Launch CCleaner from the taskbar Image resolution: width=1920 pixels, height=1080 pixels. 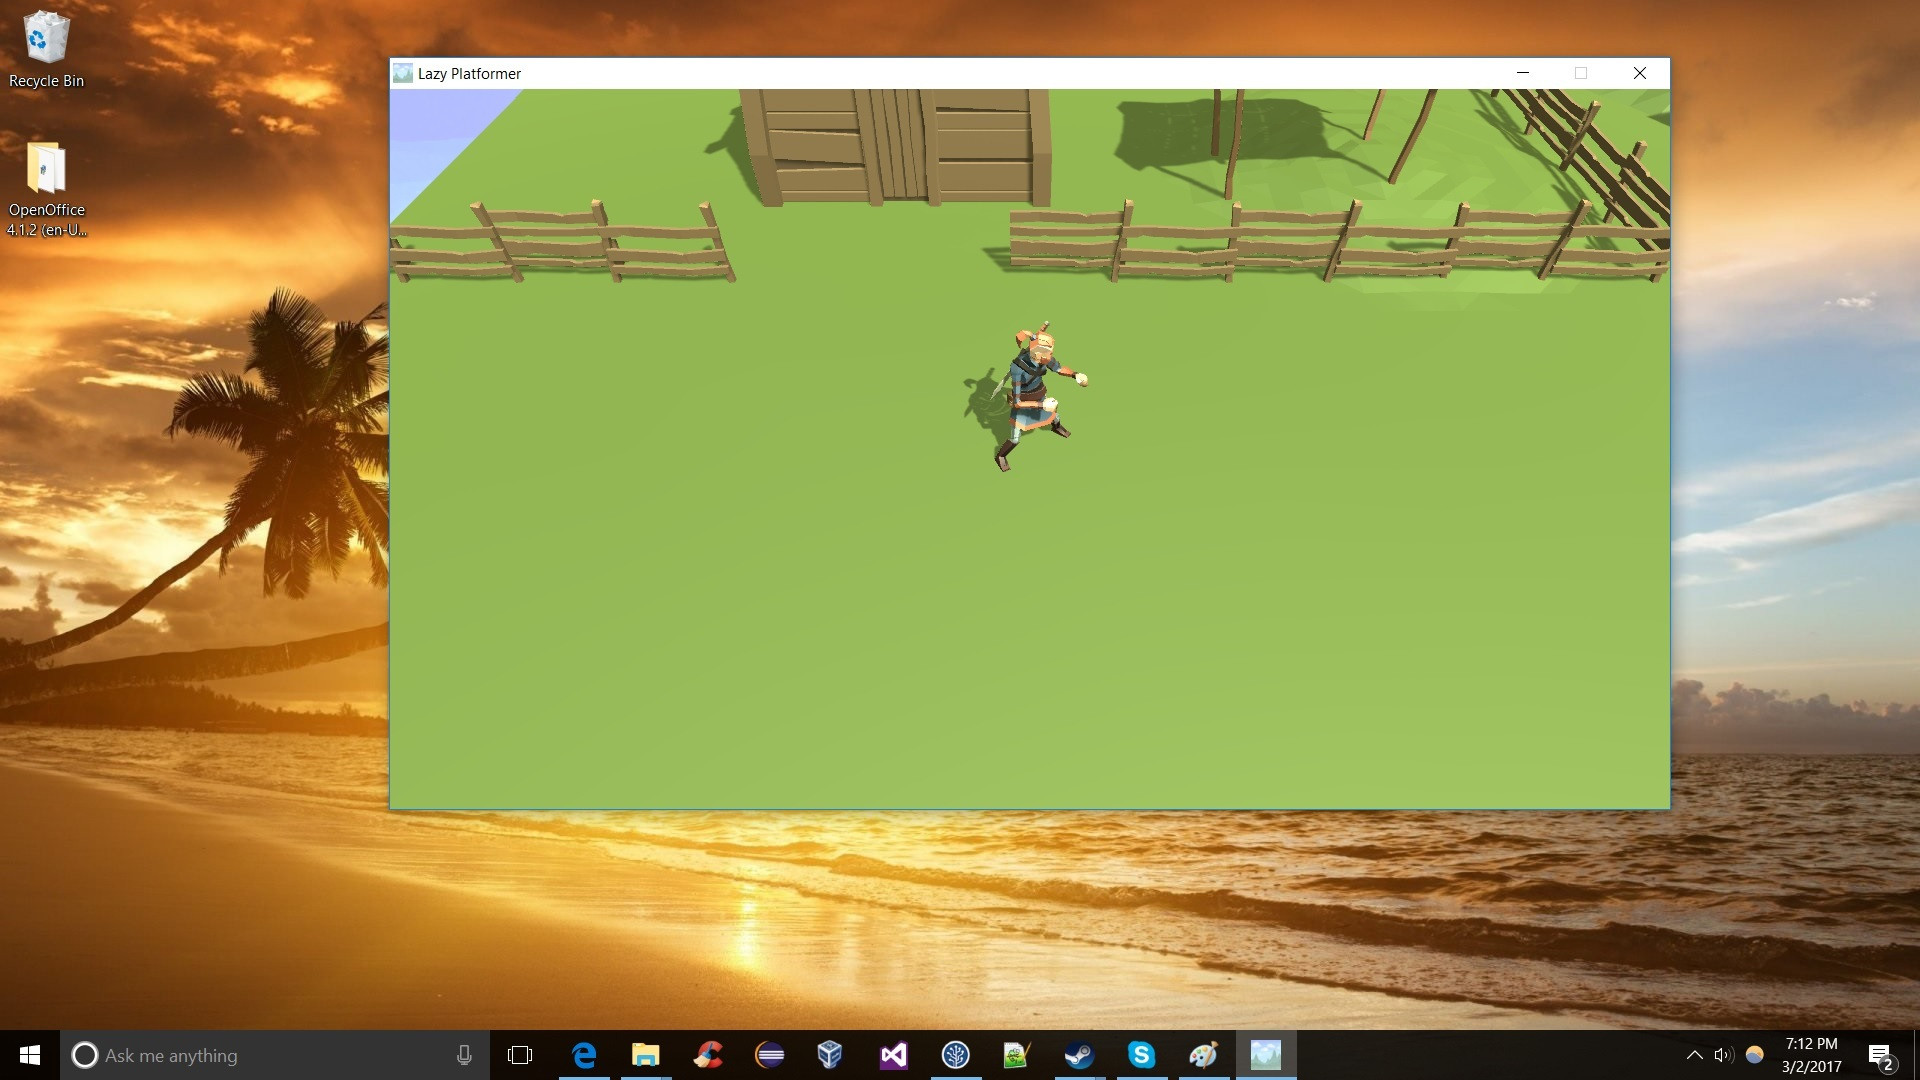pos(708,1055)
